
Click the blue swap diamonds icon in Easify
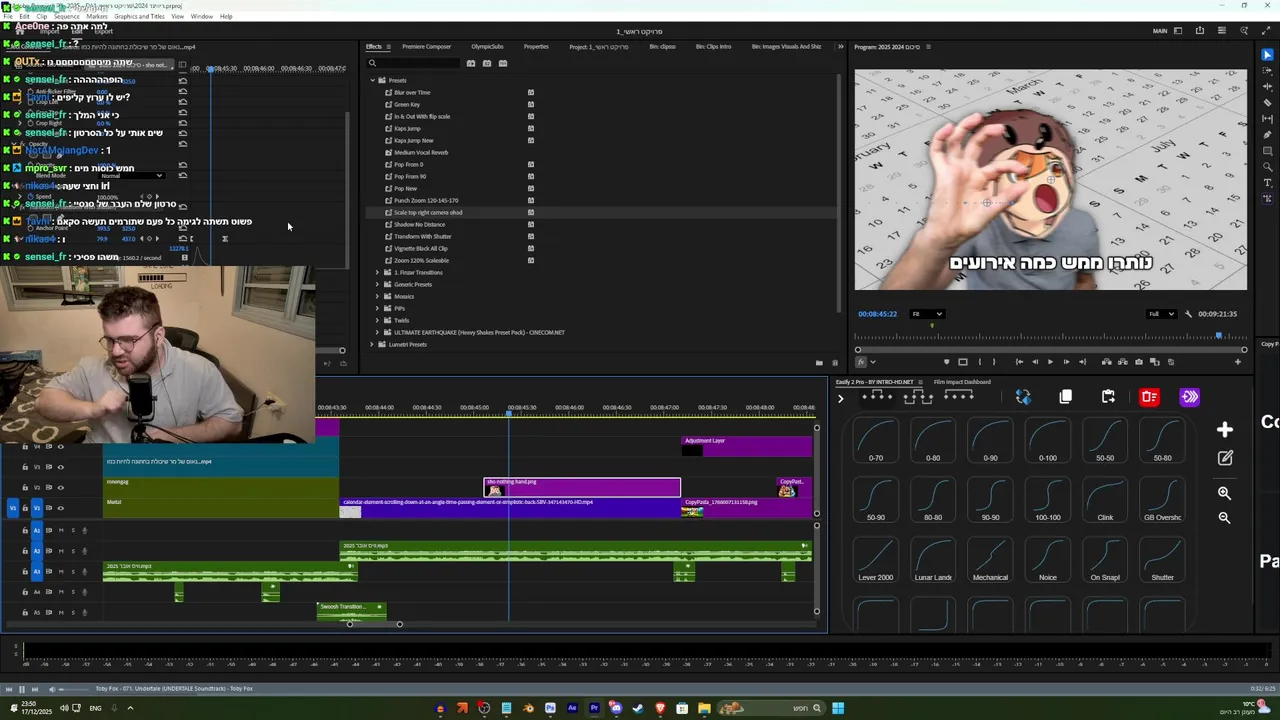[x=1023, y=397]
